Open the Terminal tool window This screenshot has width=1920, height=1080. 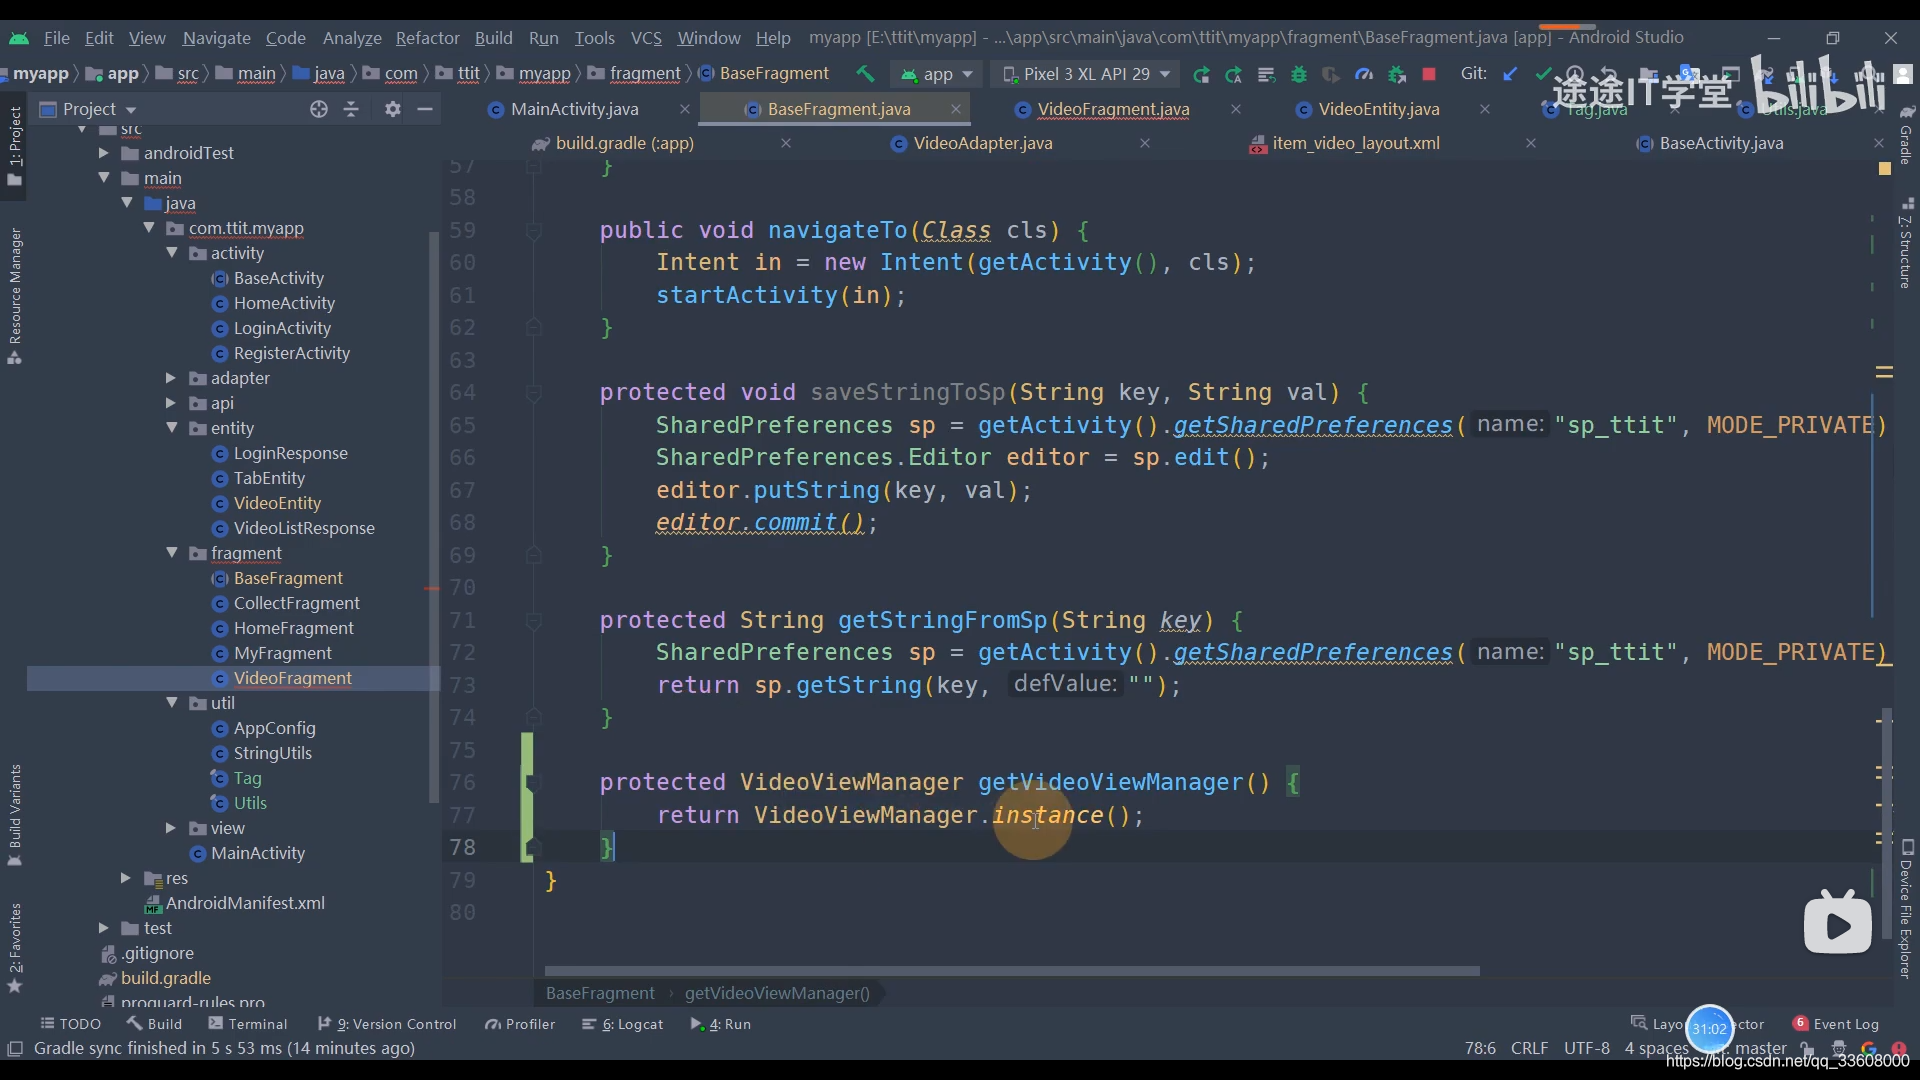coord(248,1024)
